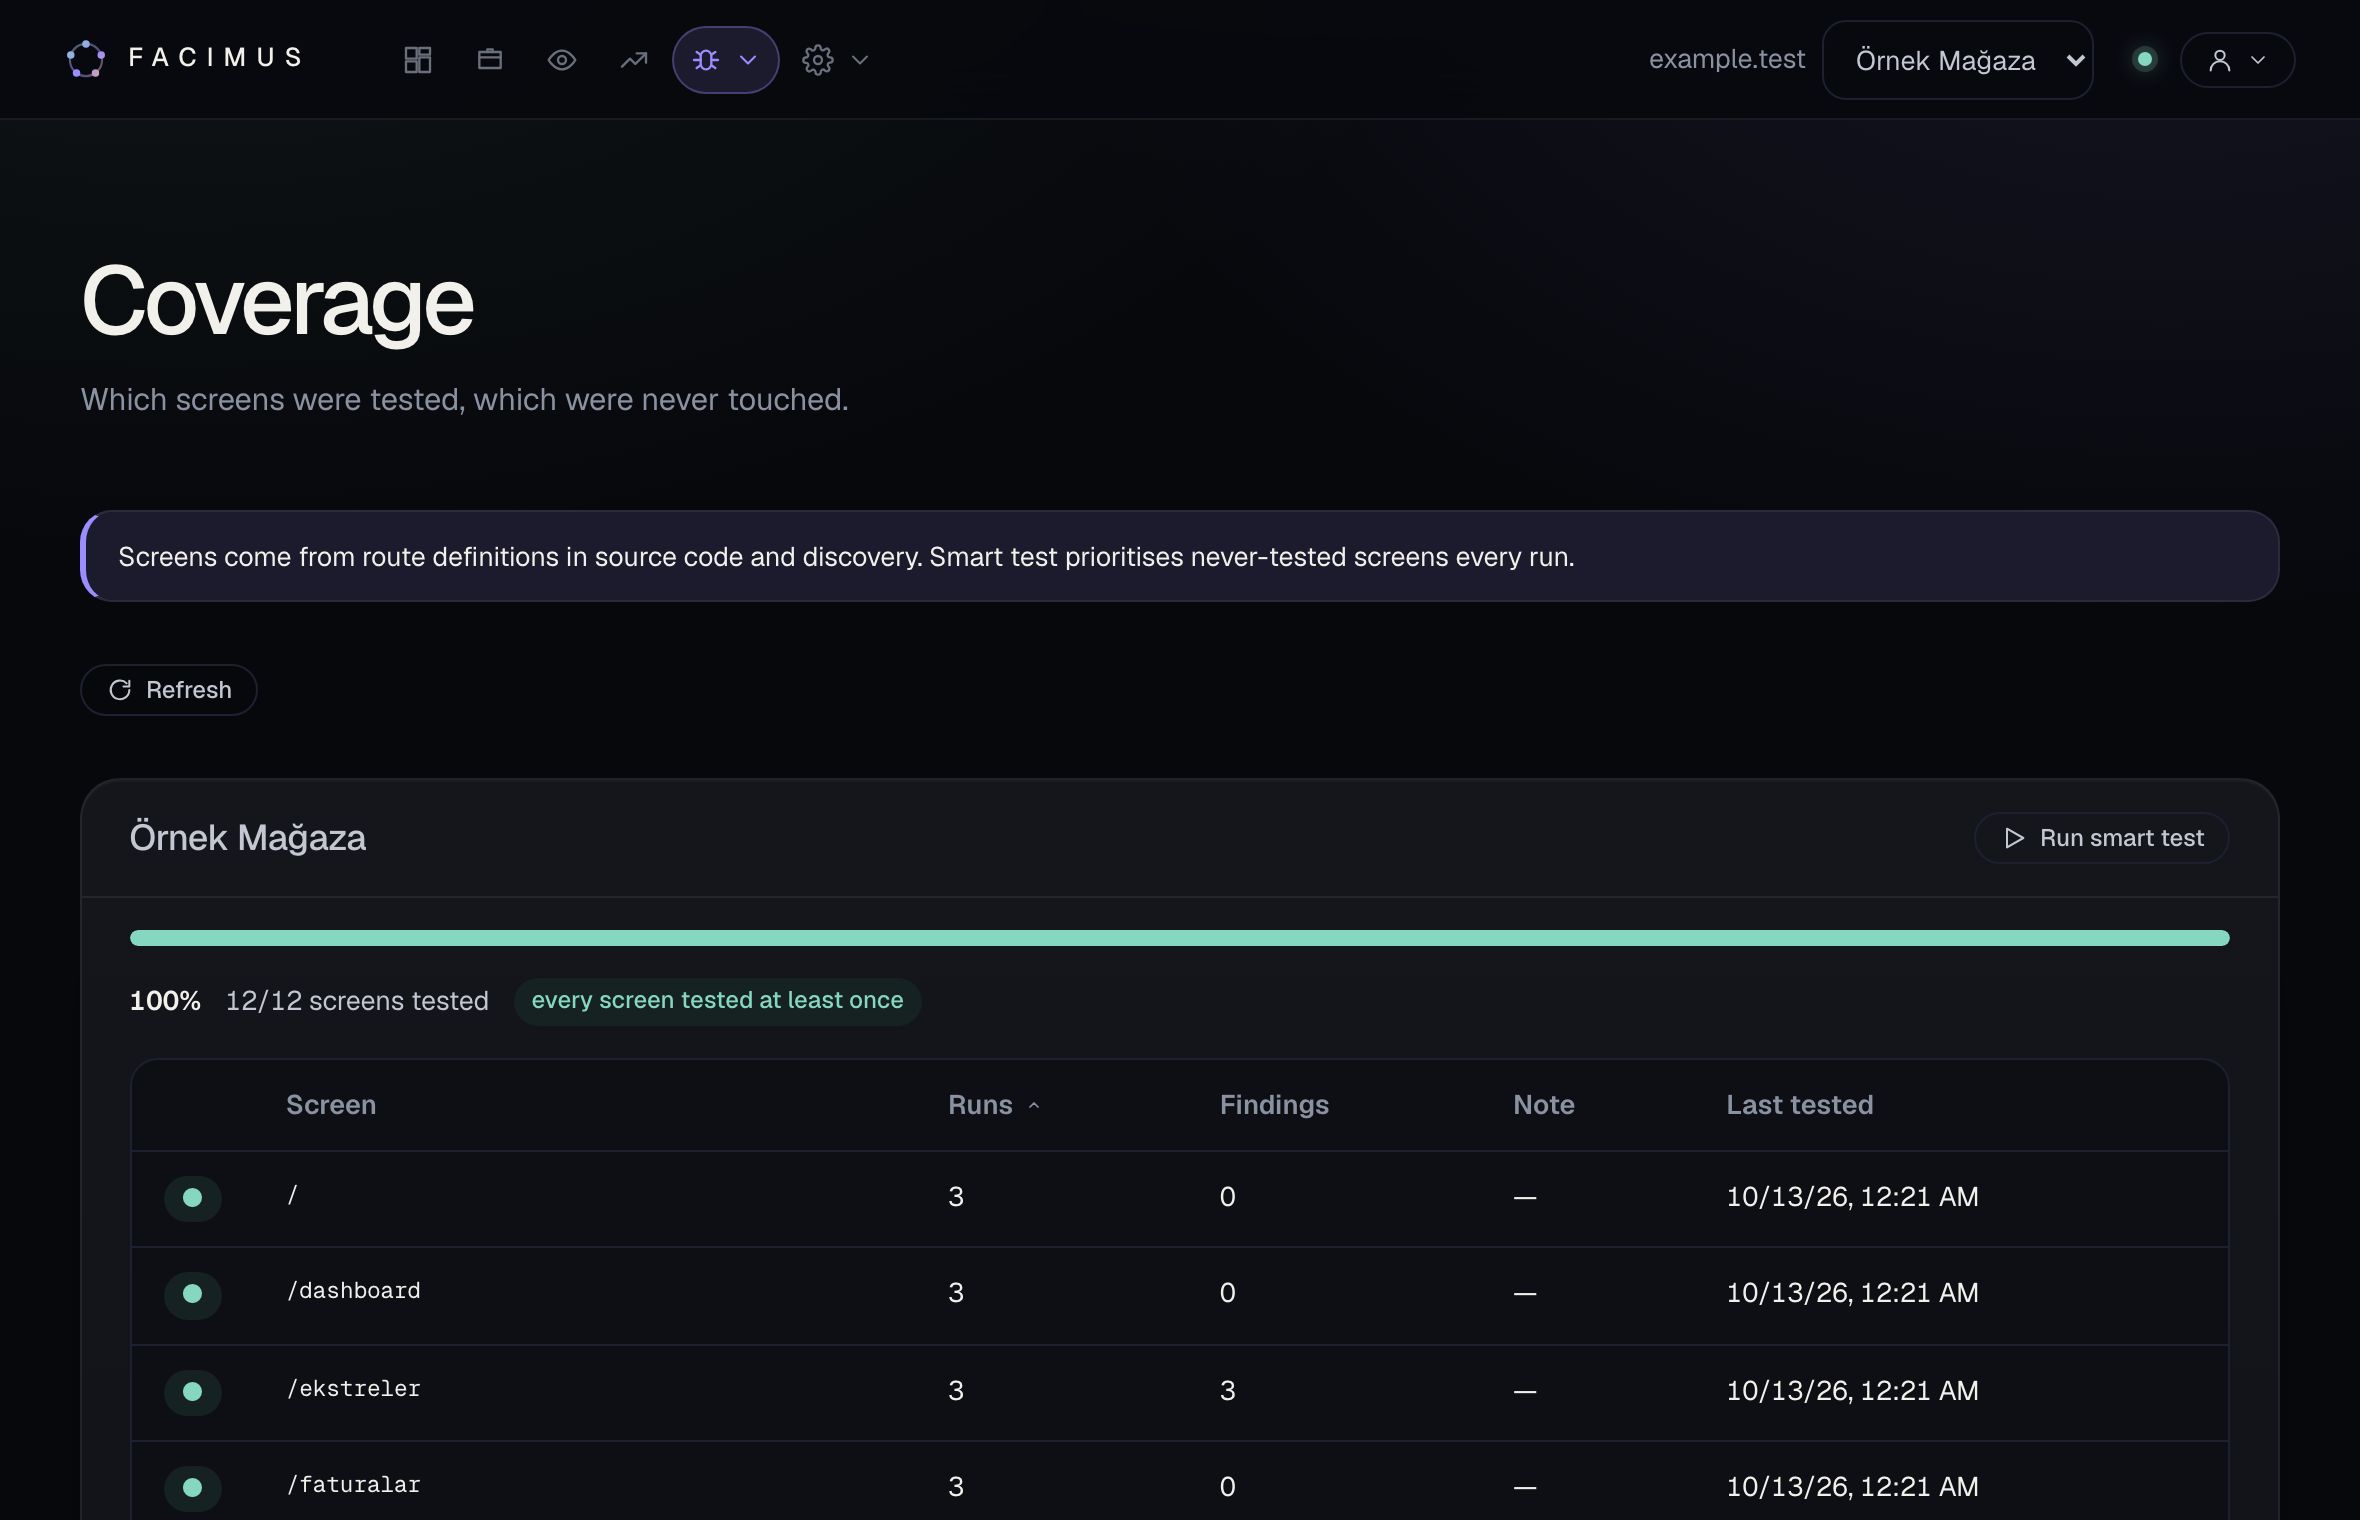Screen dimensions: 2360x1520
Task: Open the settings gear menu
Action: [836, 60]
